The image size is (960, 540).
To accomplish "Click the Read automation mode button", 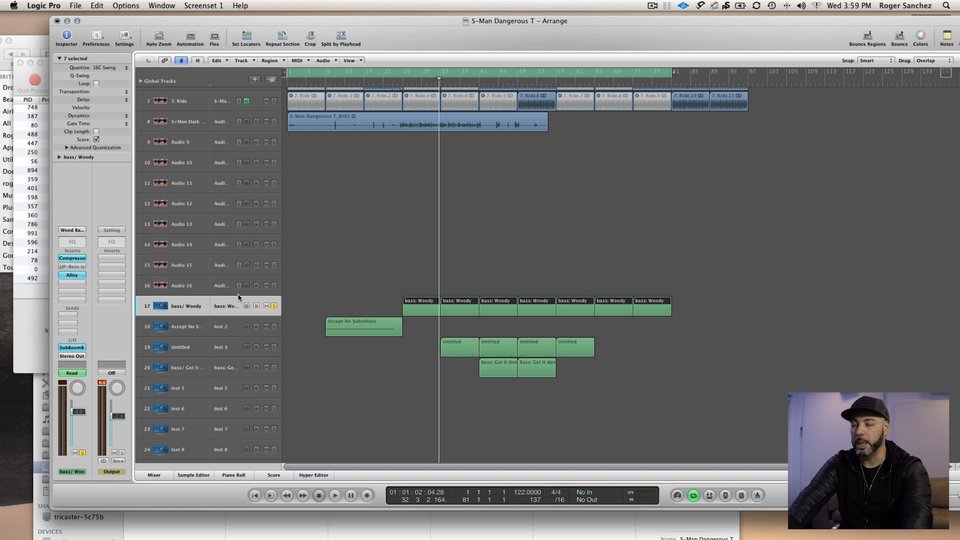I will [72, 373].
